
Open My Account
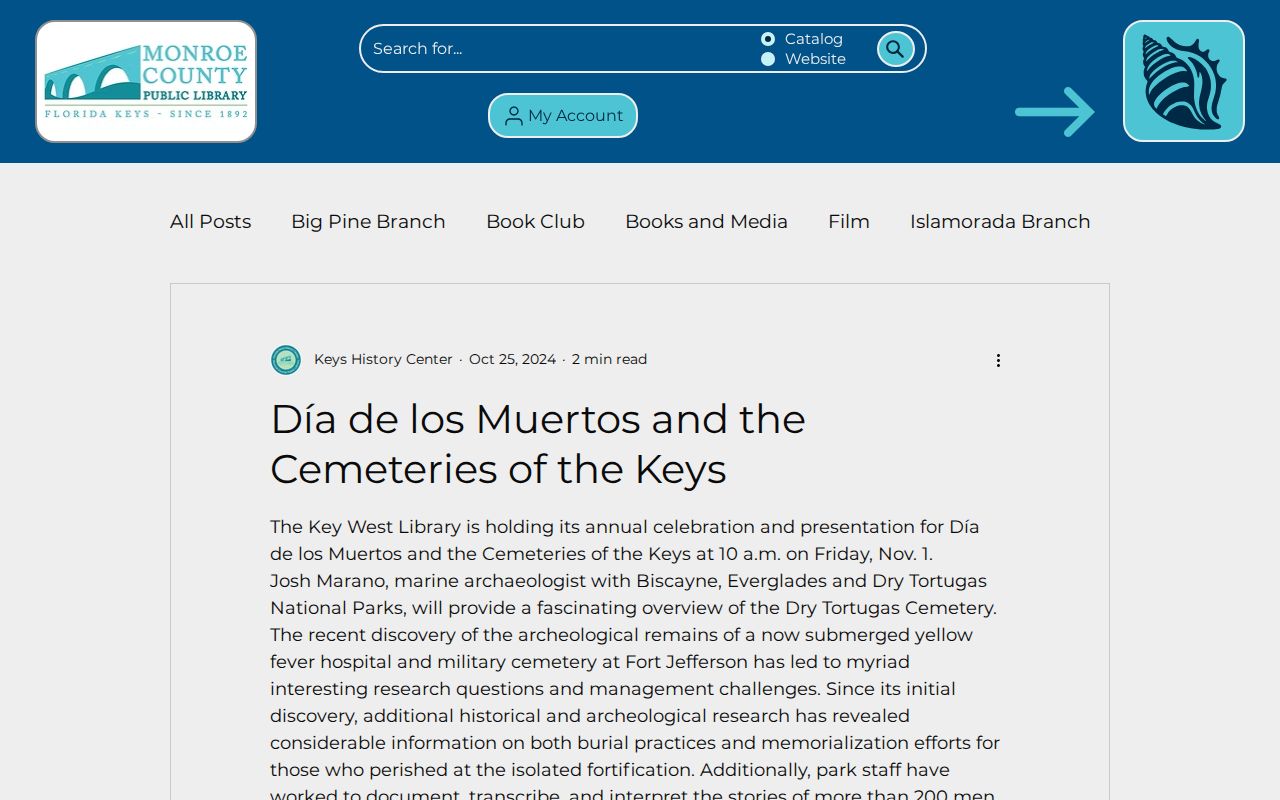pos(563,116)
